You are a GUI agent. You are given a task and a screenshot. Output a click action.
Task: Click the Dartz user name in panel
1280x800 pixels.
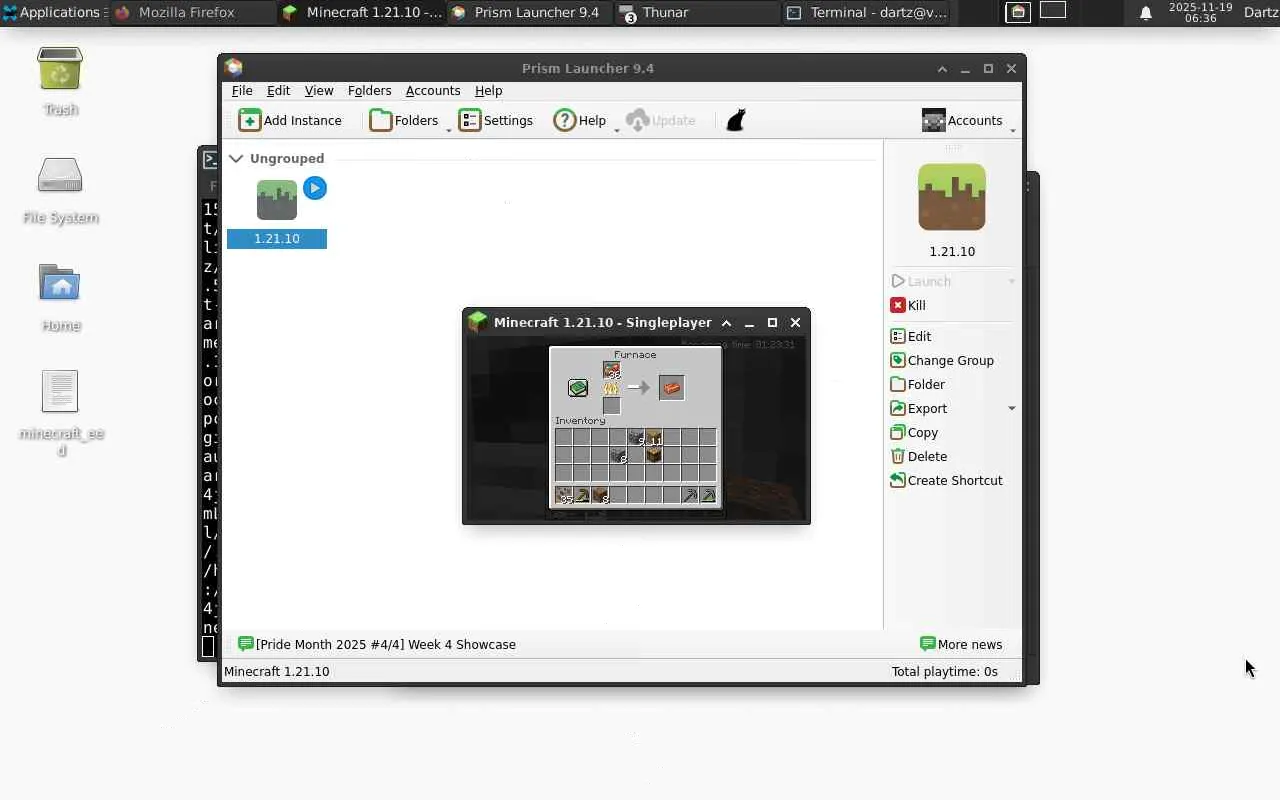click(1260, 12)
